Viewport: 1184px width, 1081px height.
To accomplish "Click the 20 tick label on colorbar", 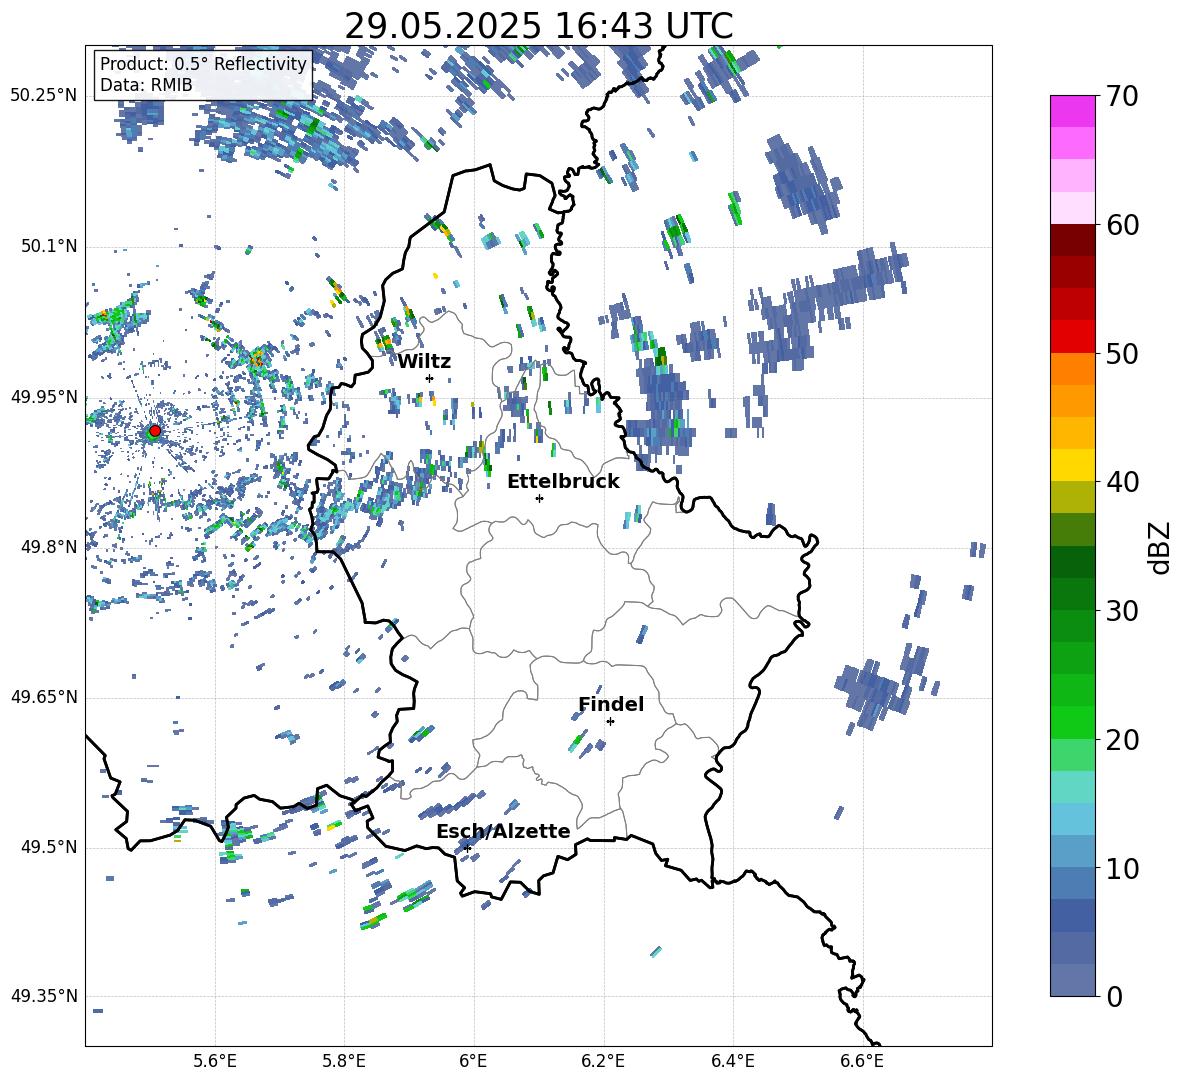I will pos(1122,740).
